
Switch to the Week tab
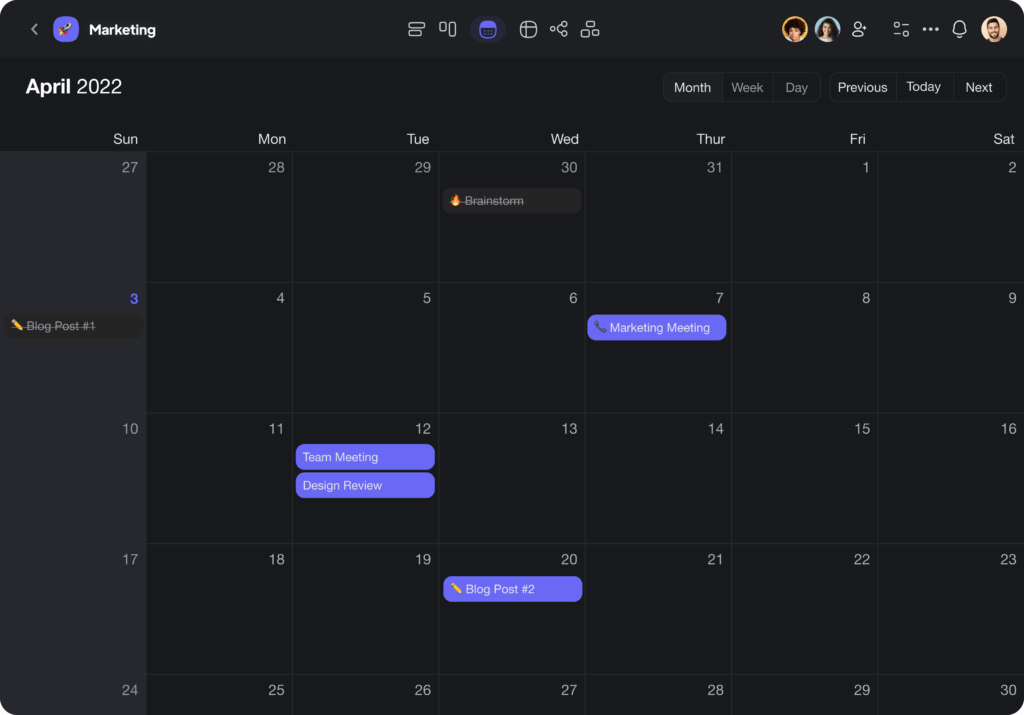(x=747, y=87)
